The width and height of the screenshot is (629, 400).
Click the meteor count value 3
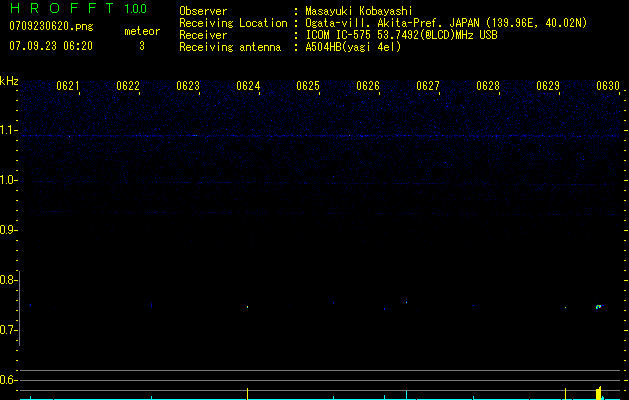click(x=142, y=46)
